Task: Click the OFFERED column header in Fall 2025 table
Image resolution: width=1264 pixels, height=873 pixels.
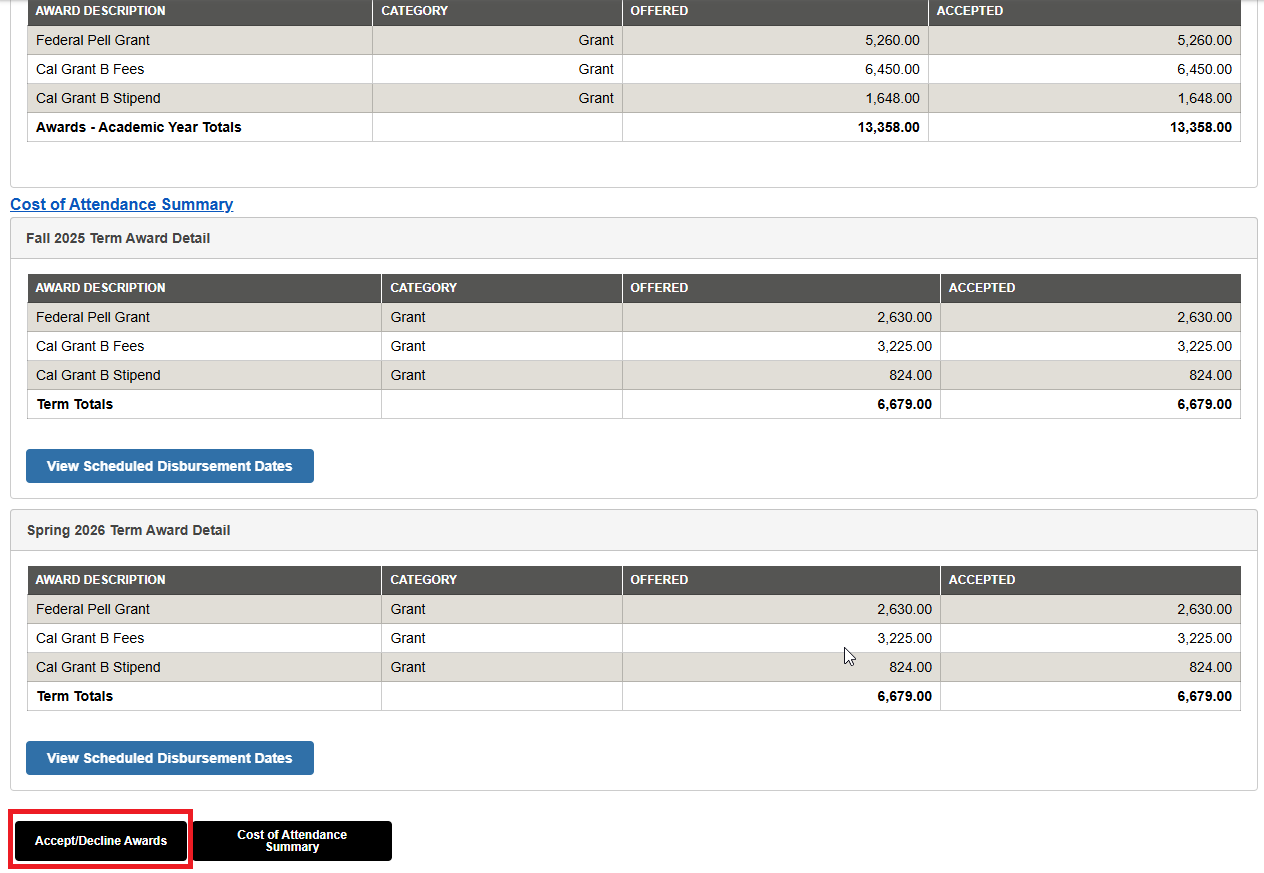Action: point(659,288)
